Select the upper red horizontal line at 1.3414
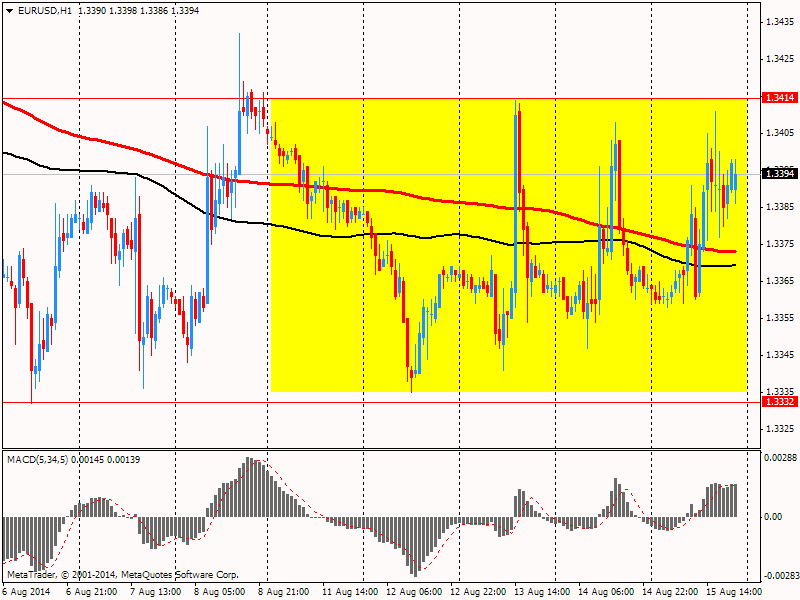This screenshot has width=800, height=600. 130,99
